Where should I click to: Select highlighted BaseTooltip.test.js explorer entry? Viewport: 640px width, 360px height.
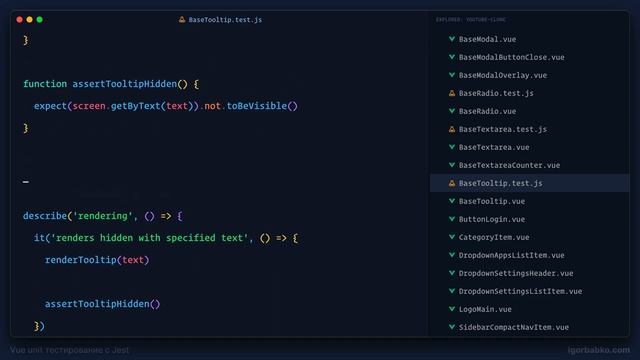(x=529, y=183)
